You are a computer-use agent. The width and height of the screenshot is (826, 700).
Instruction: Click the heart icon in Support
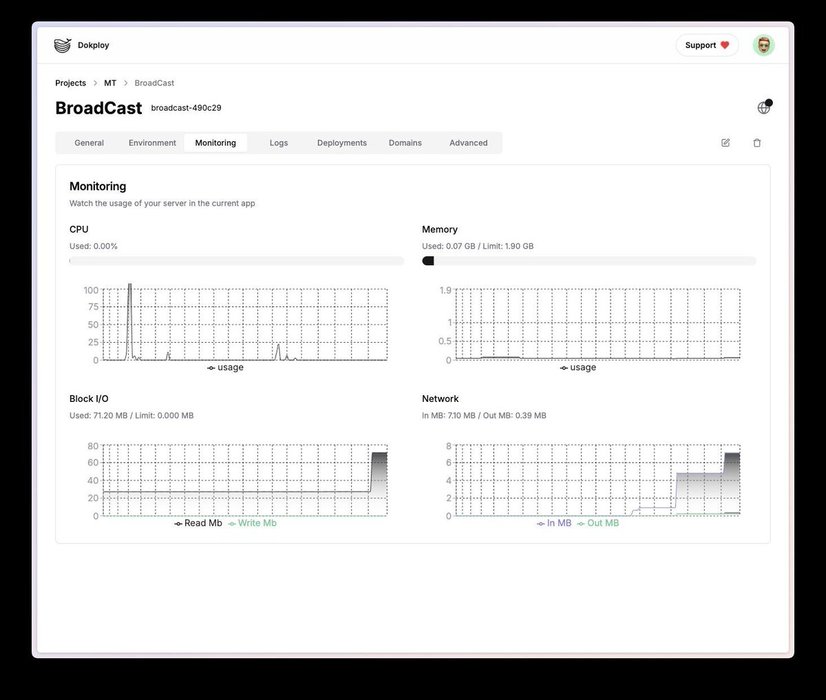point(725,45)
